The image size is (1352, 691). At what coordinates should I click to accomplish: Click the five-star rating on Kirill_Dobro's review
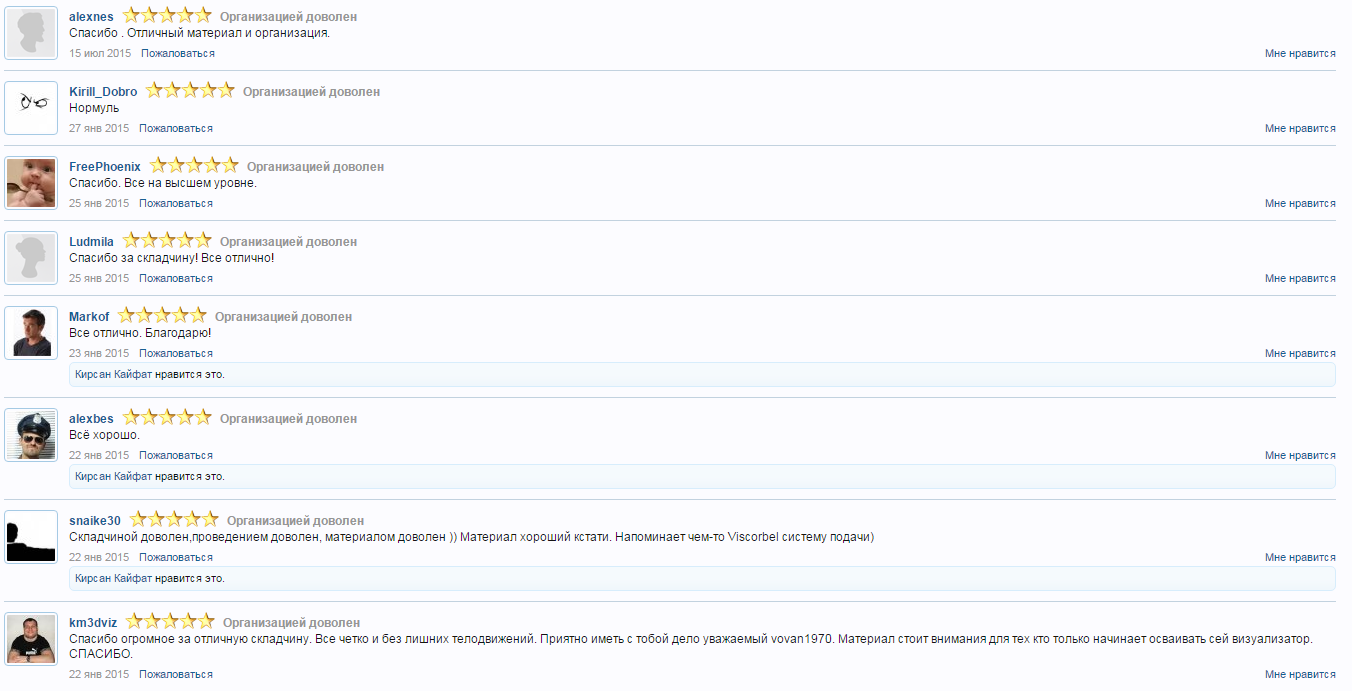(190, 91)
